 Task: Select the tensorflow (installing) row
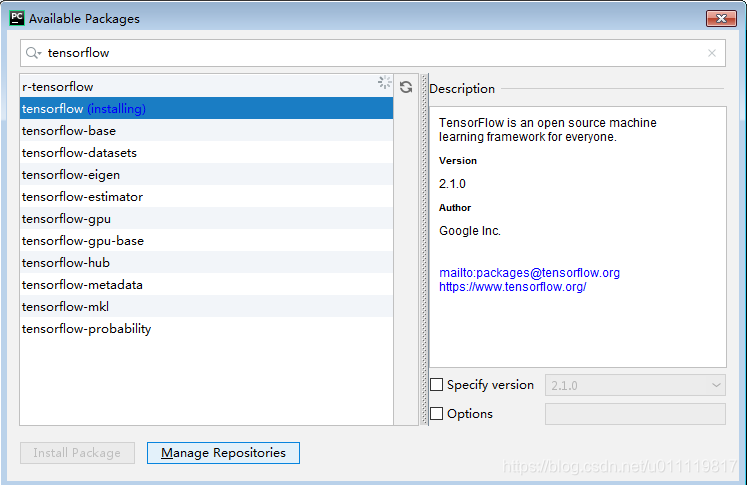coord(206,109)
